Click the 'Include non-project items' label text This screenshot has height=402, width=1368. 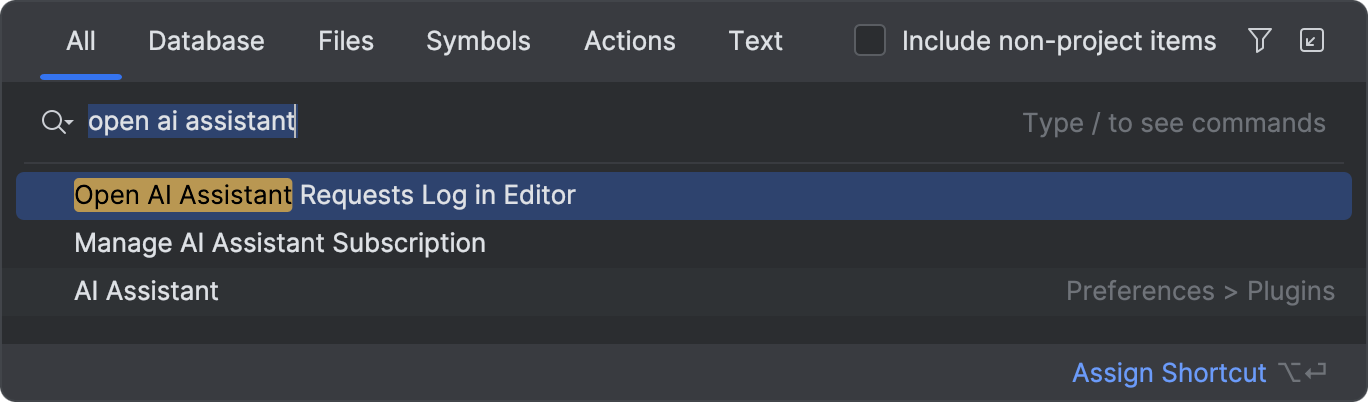pyautogui.click(x=1059, y=41)
